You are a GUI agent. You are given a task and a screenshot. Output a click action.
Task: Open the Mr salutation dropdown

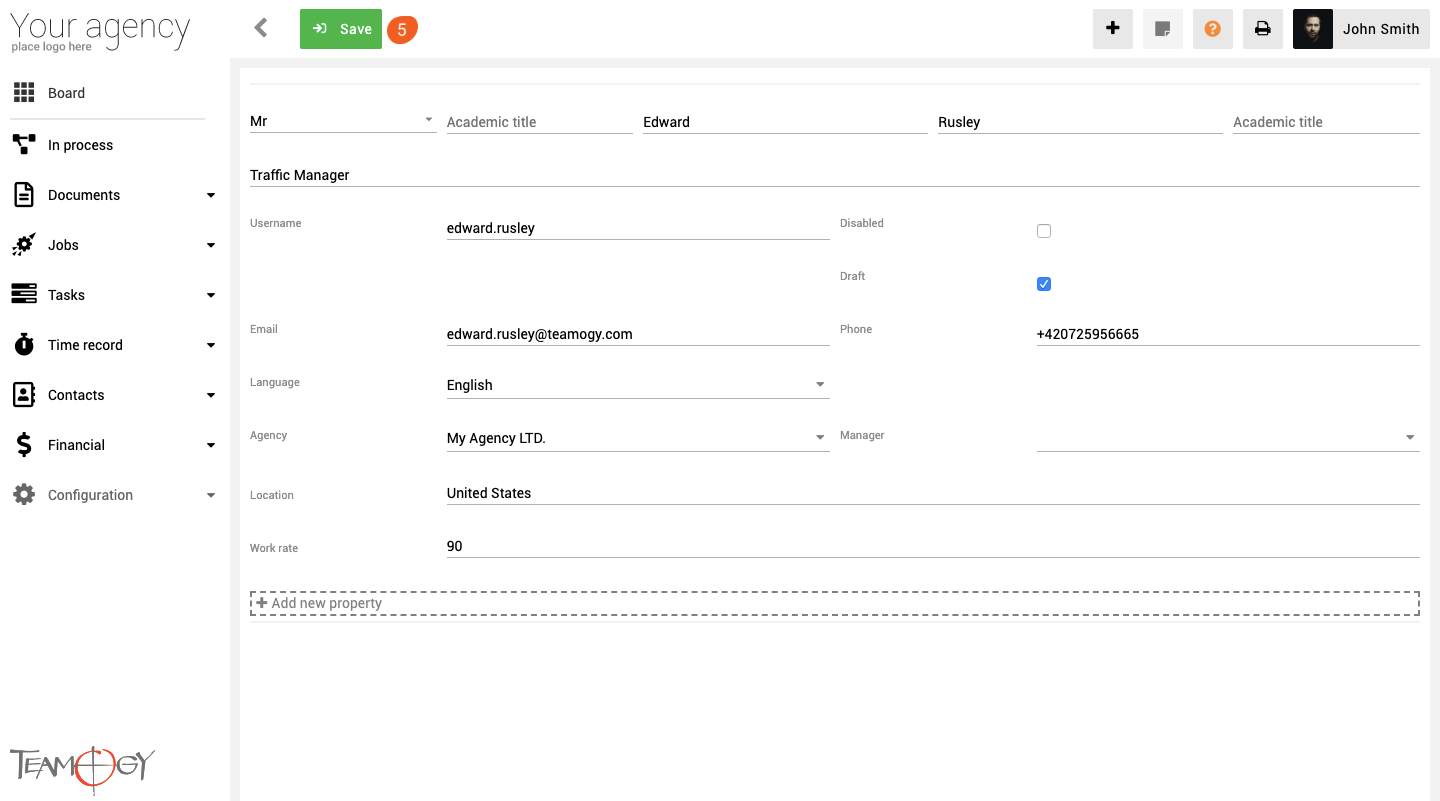342,121
